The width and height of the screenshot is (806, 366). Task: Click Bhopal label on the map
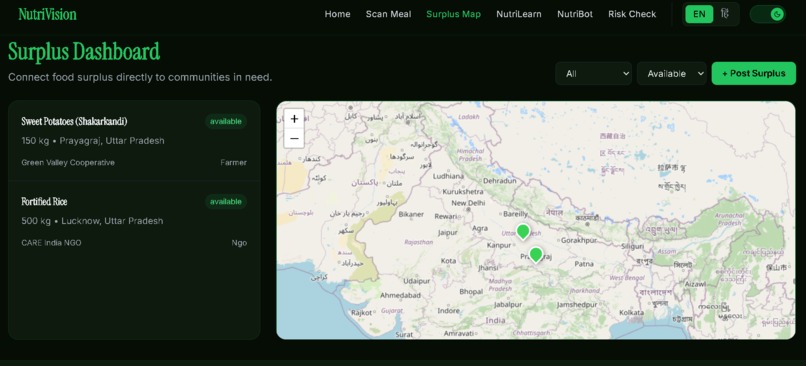click(x=471, y=291)
